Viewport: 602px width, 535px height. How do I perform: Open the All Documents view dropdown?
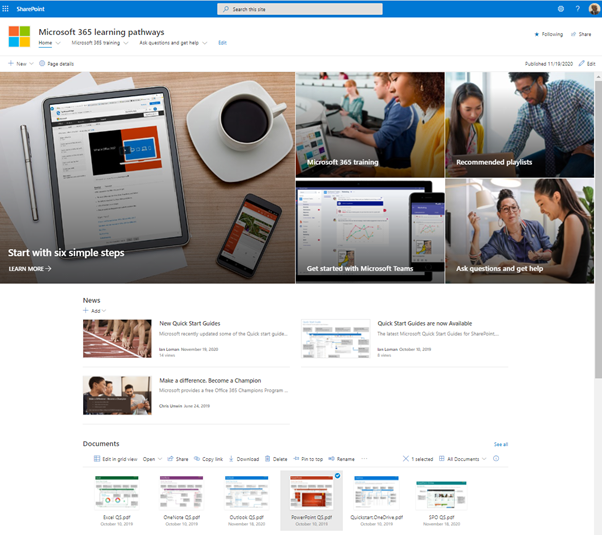tap(463, 459)
